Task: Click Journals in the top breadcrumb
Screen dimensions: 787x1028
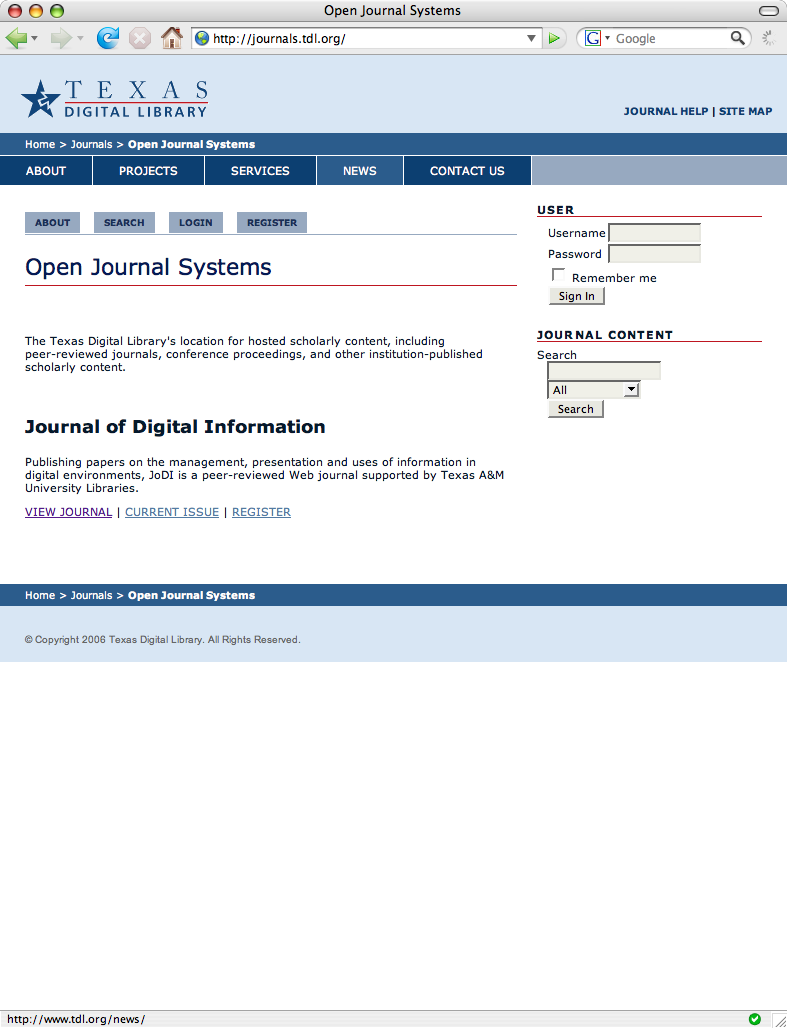Action: [x=91, y=144]
